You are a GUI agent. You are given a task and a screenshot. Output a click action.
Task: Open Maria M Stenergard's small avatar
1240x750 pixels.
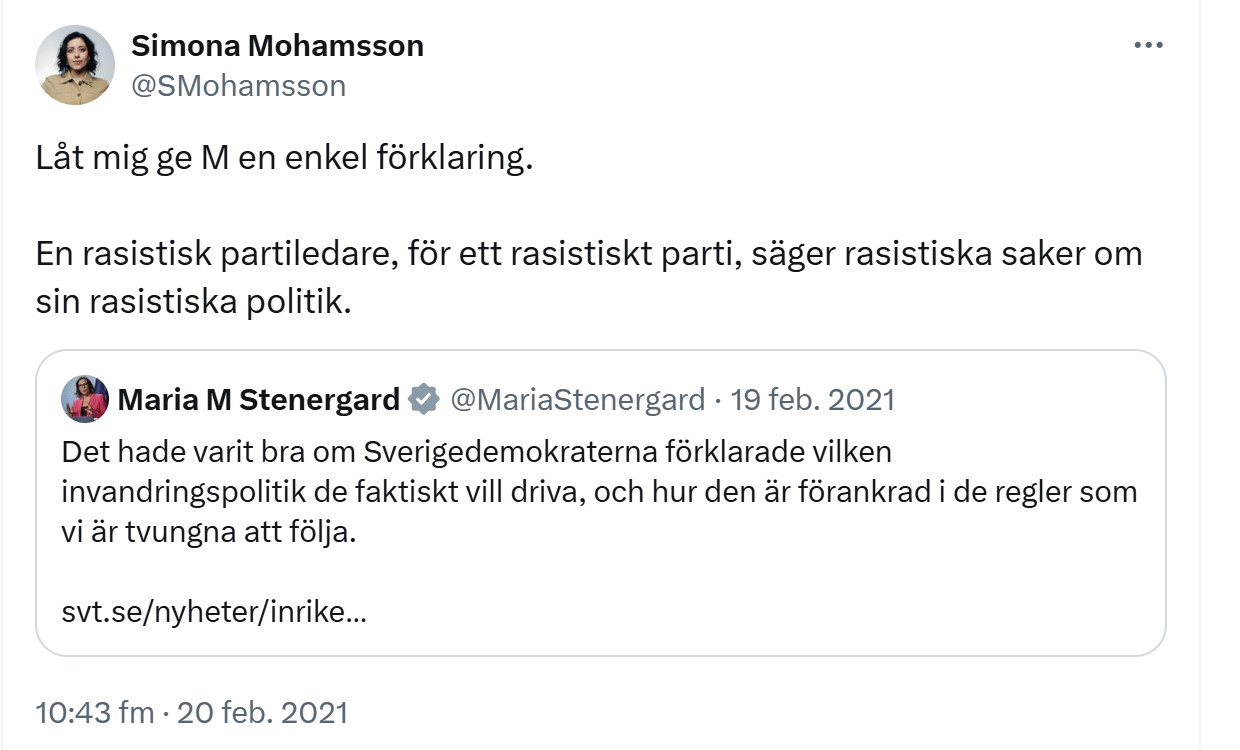(85, 400)
